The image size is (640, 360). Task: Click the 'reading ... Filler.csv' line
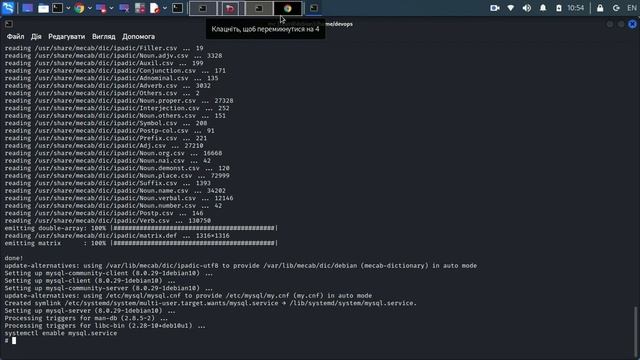pos(104,48)
